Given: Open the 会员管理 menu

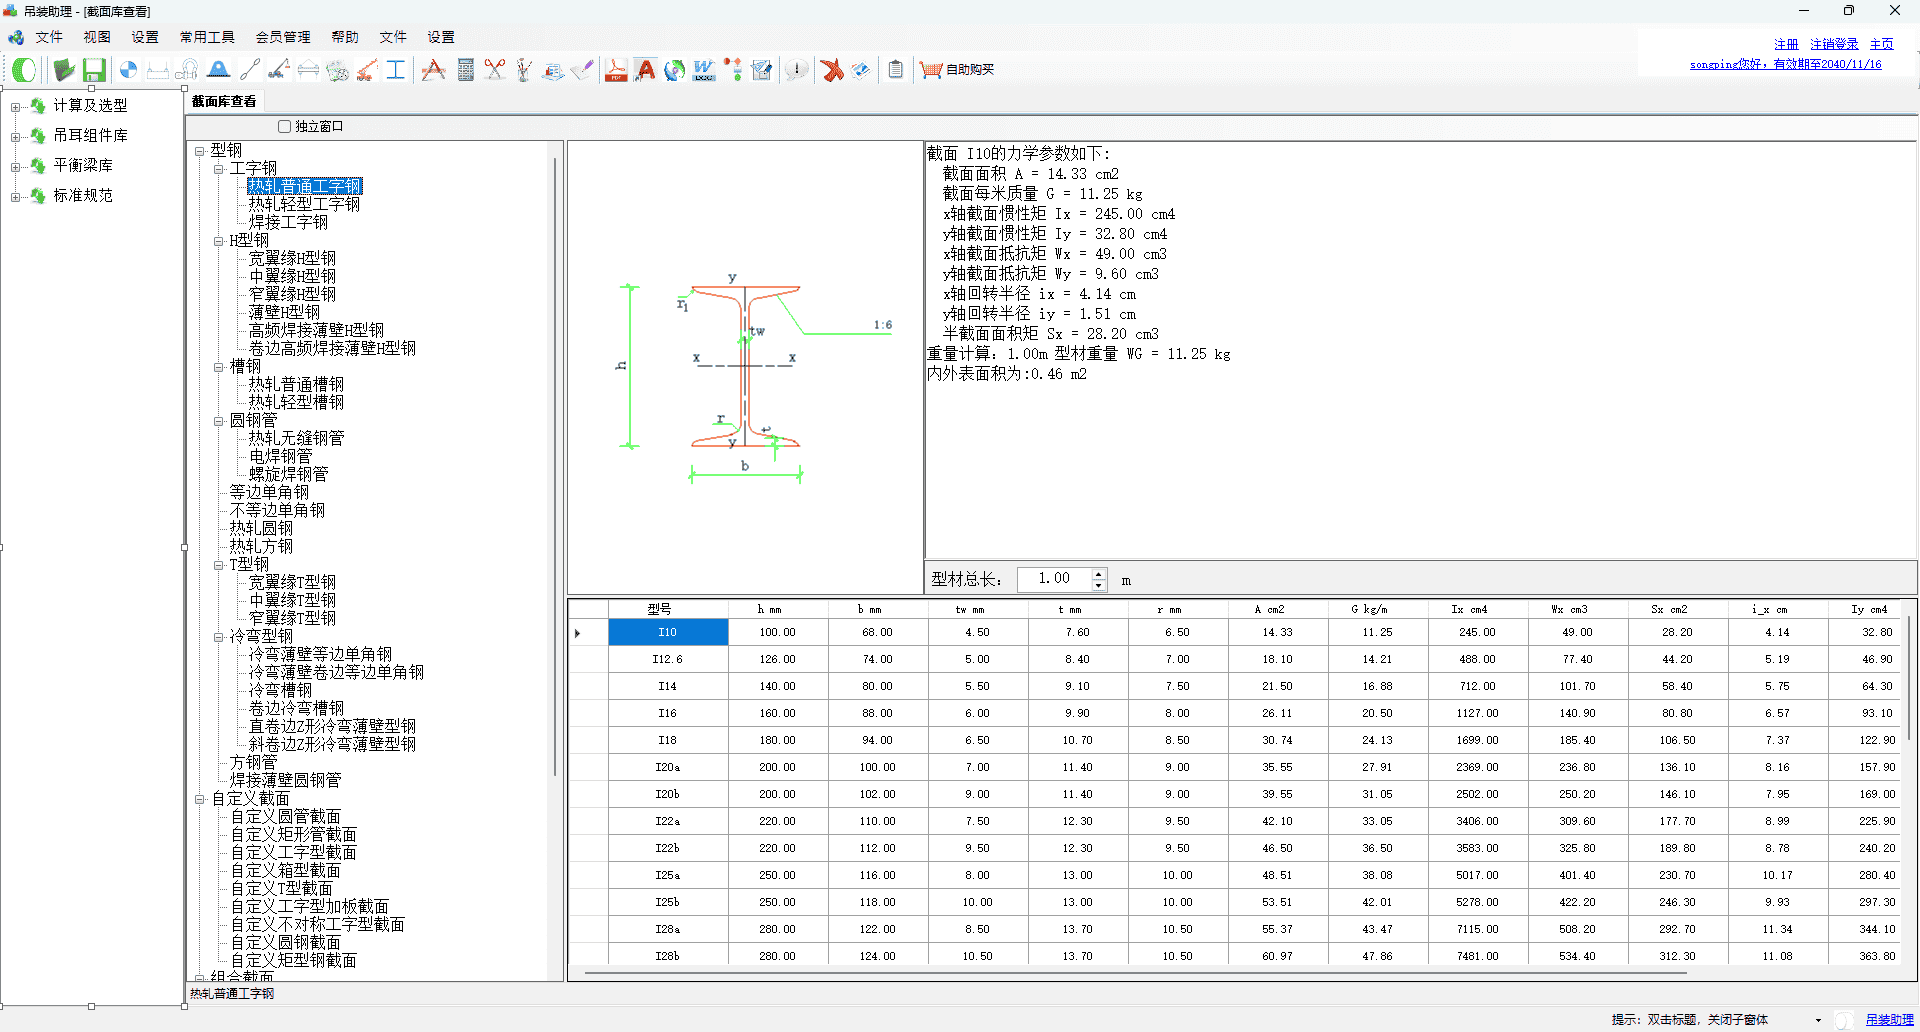Looking at the screenshot, I should pos(283,37).
